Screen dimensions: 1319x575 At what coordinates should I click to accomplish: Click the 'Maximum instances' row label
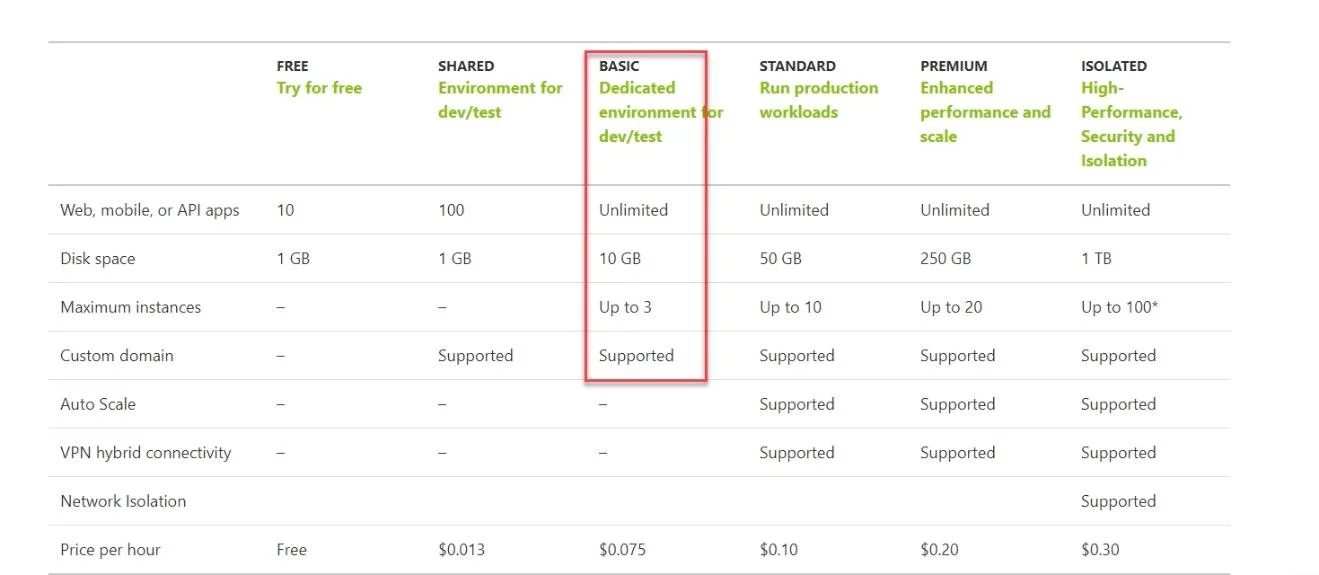tap(130, 307)
